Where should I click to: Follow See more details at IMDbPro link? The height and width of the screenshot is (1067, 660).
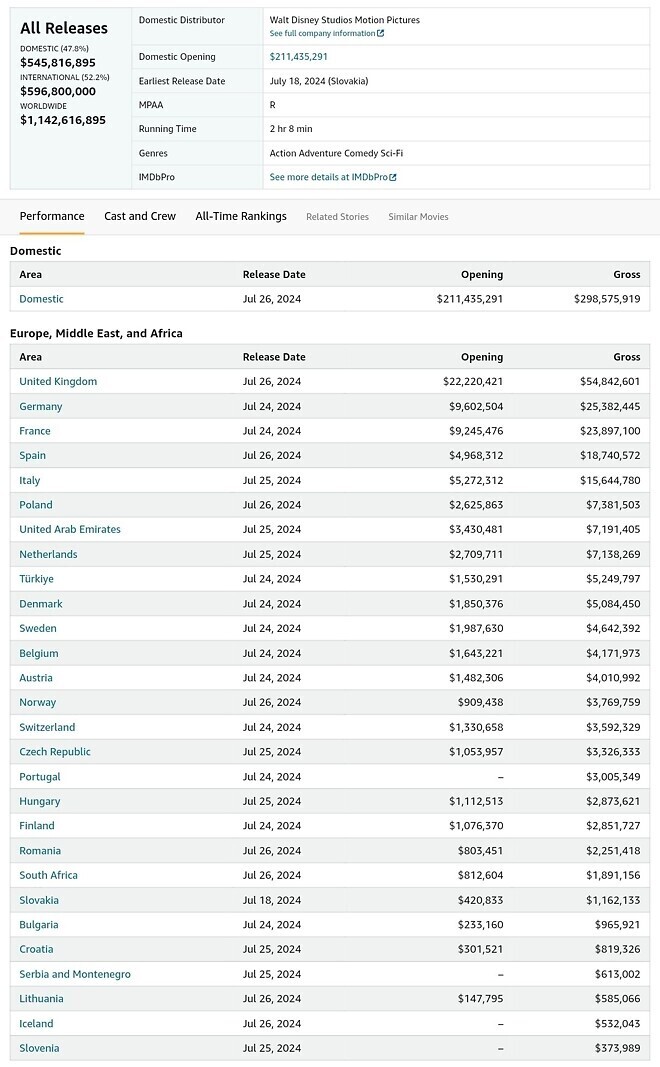[x=328, y=178]
